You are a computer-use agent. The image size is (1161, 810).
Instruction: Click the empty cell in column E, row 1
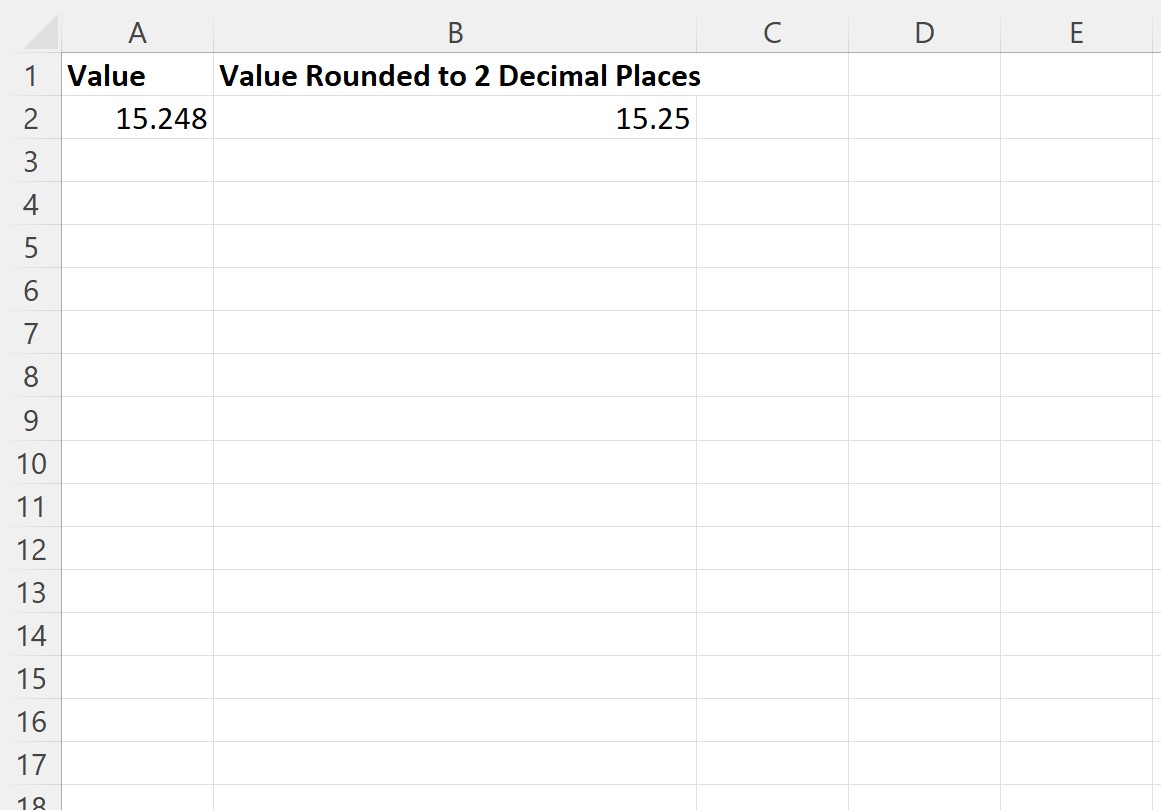click(x=1077, y=75)
